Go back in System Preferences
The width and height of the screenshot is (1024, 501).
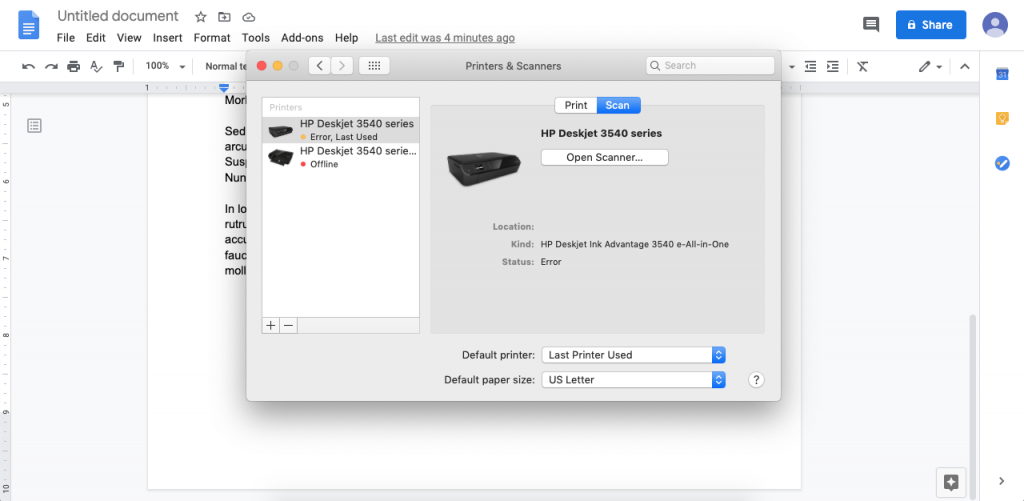click(319, 66)
